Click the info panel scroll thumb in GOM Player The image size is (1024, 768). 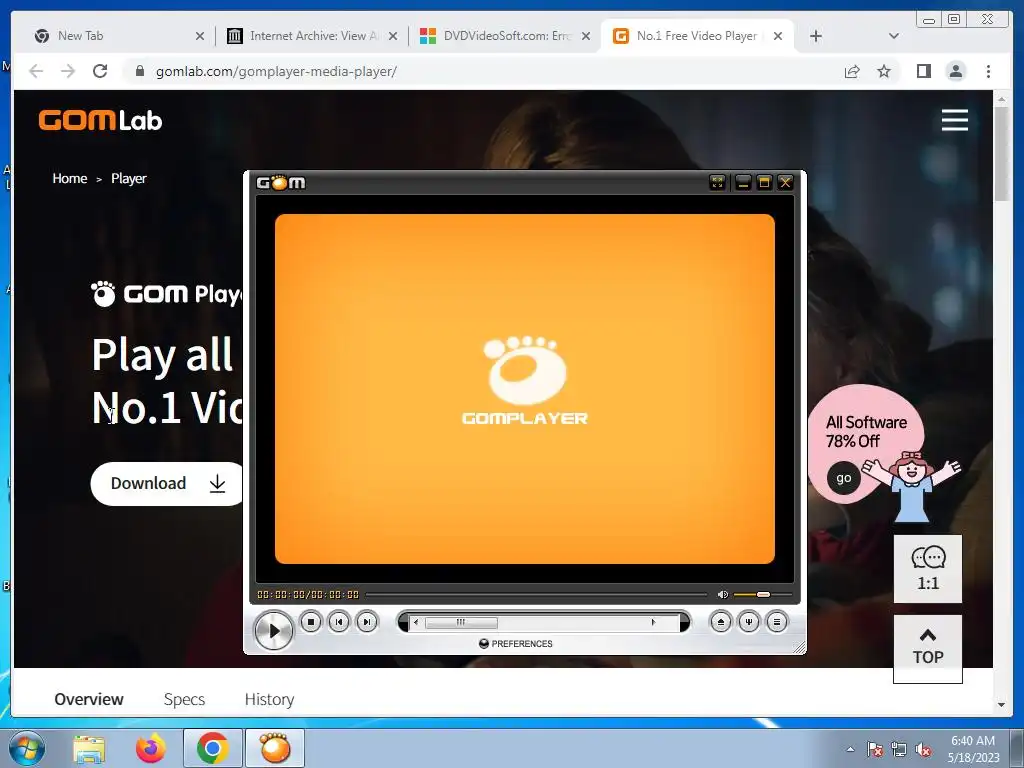point(461,622)
